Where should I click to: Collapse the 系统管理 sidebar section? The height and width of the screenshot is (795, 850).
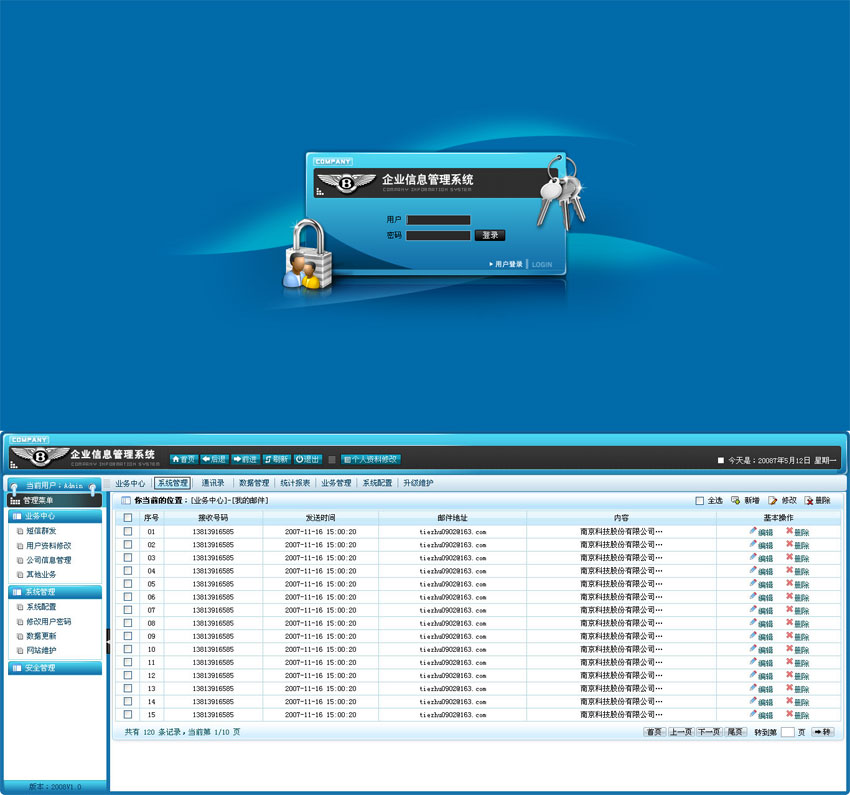[x=55, y=592]
